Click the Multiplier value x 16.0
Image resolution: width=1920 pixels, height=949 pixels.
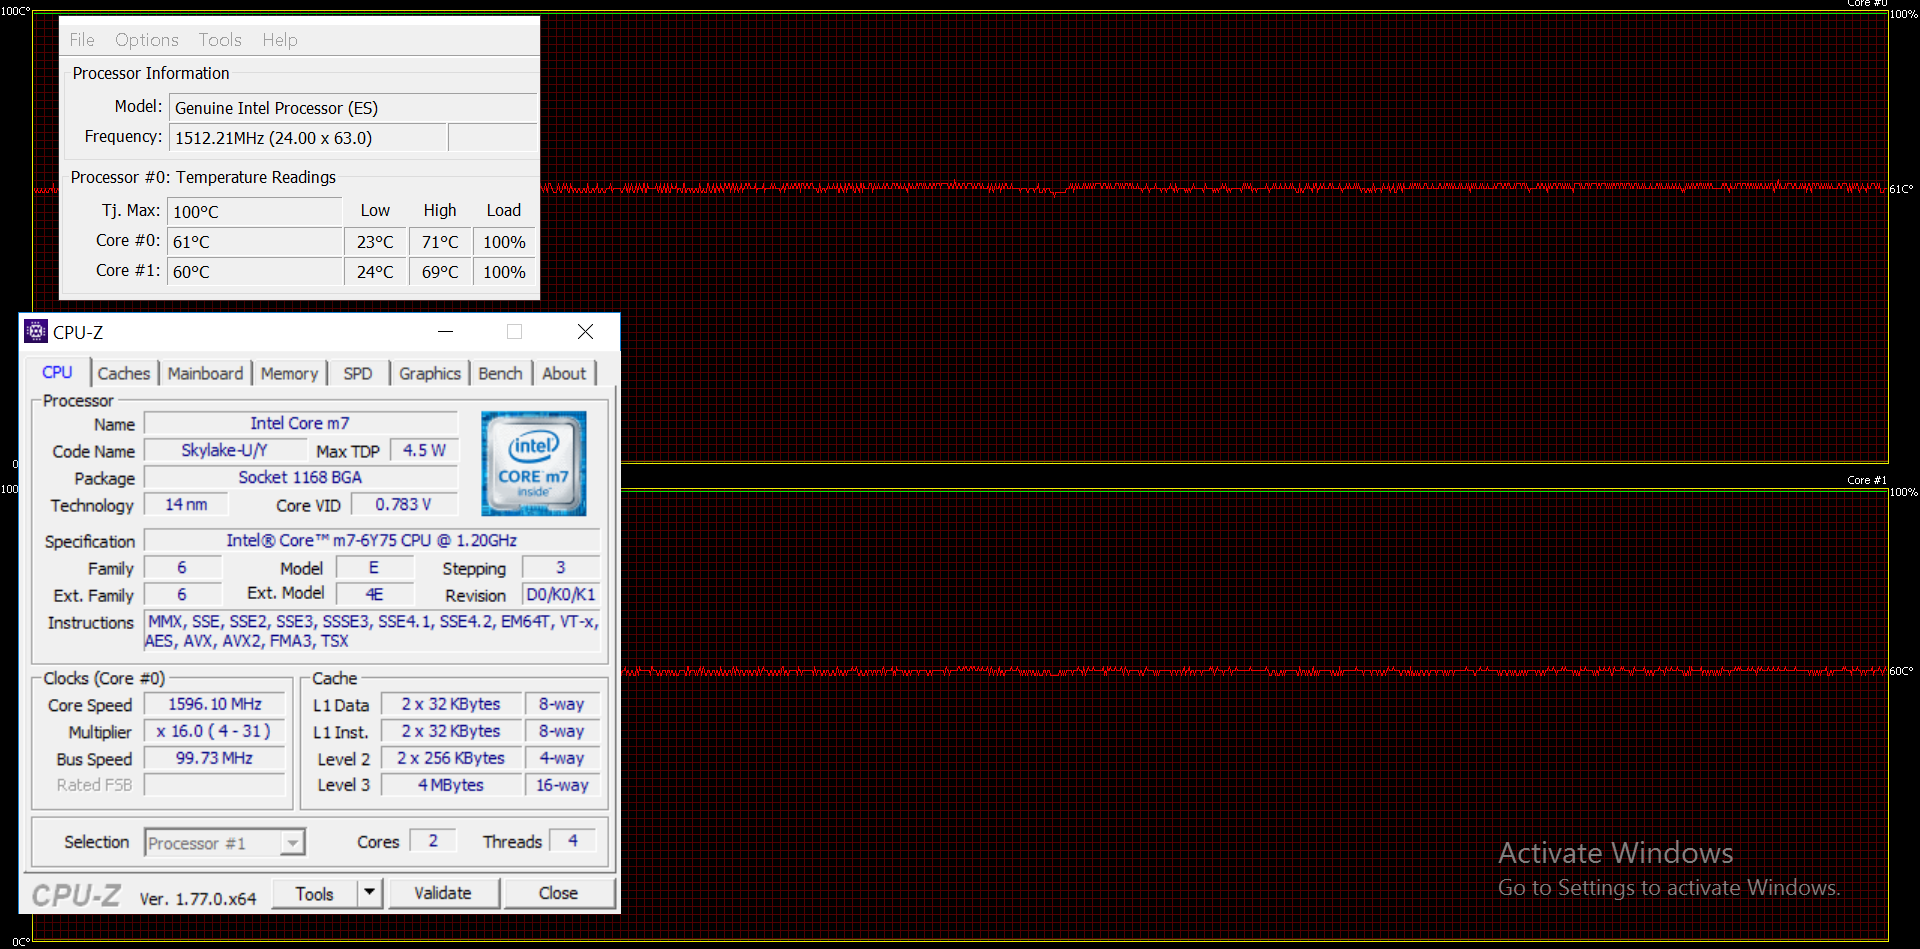coord(215,731)
